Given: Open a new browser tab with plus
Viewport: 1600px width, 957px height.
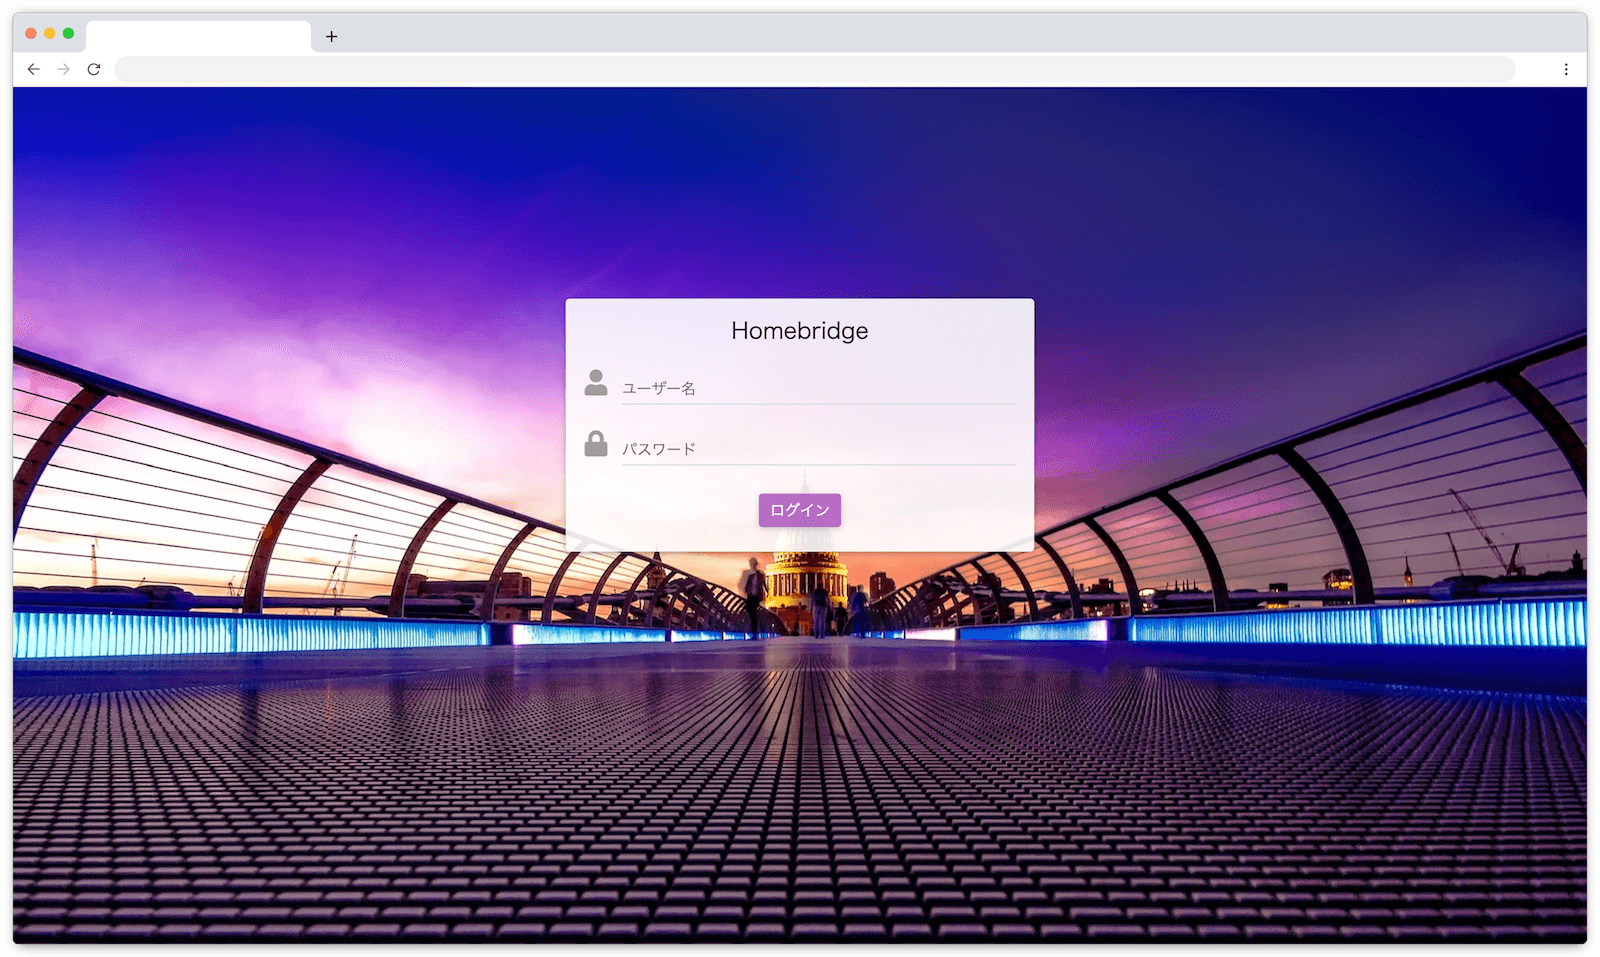Looking at the screenshot, I should pos(331,37).
